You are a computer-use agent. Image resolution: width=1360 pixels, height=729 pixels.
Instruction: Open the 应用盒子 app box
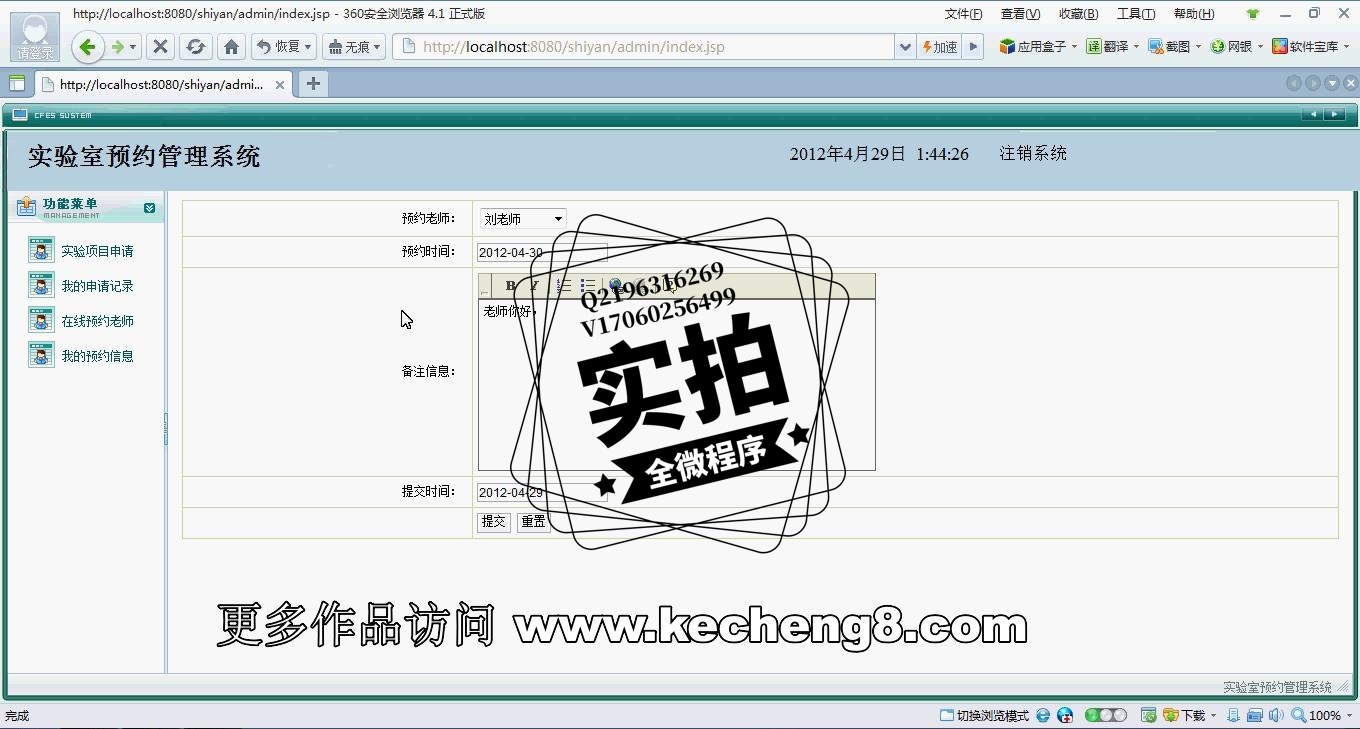[x=1033, y=47]
